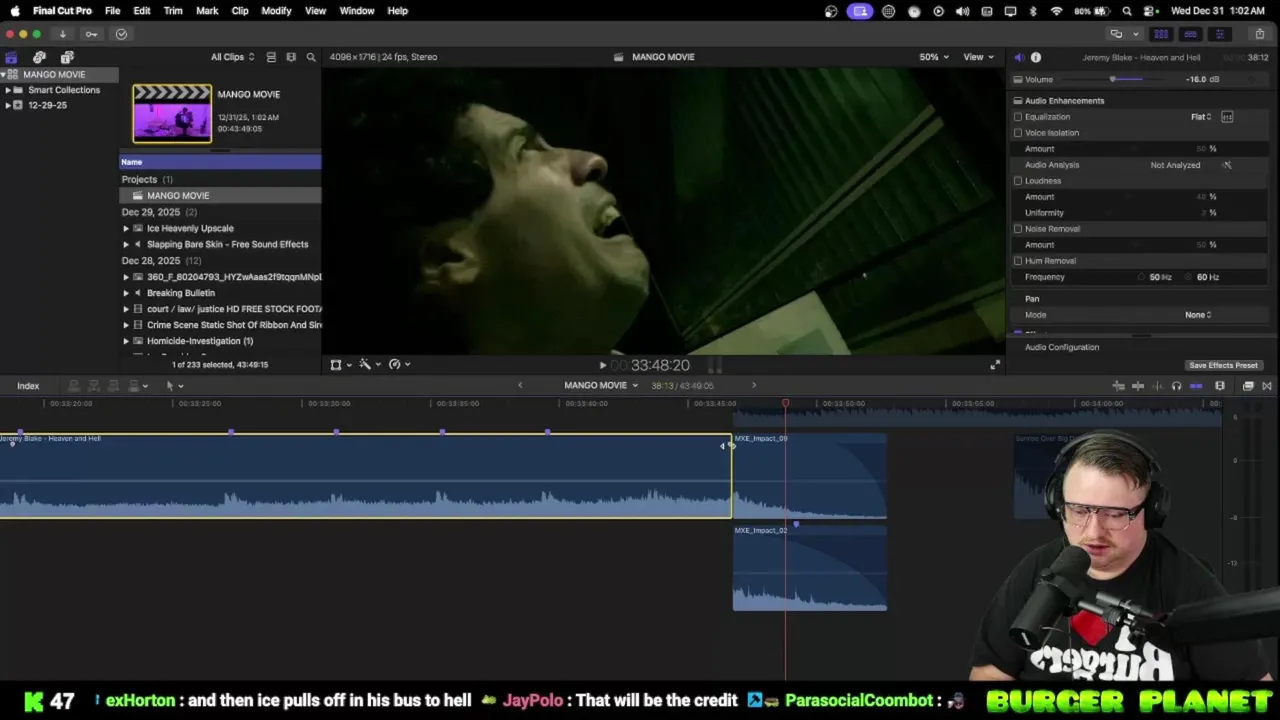The height and width of the screenshot is (720, 1280).
Task: Open the Window menu
Action: (x=357, y=11)
